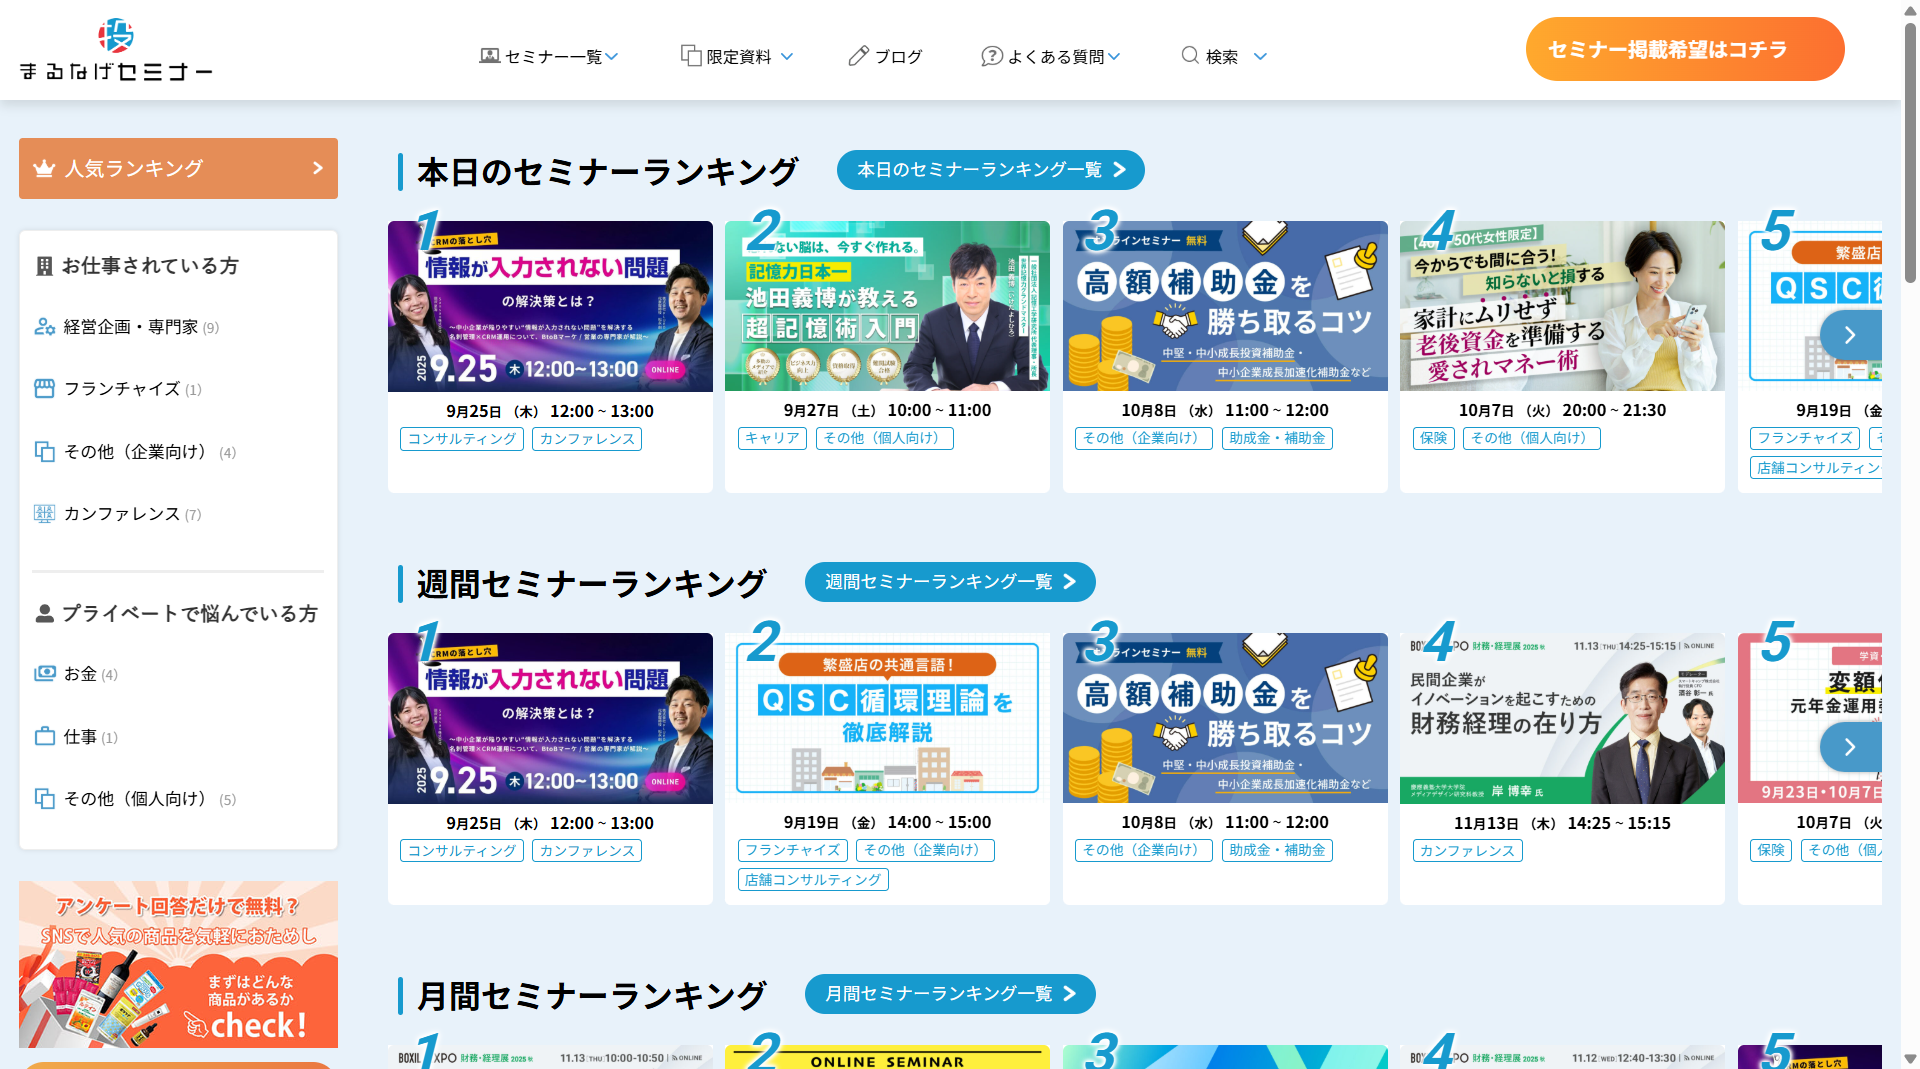Open the セミナー一覧 menu
The height and width of the screenshot is (1069, 1920).
click(x=549, y=57)
